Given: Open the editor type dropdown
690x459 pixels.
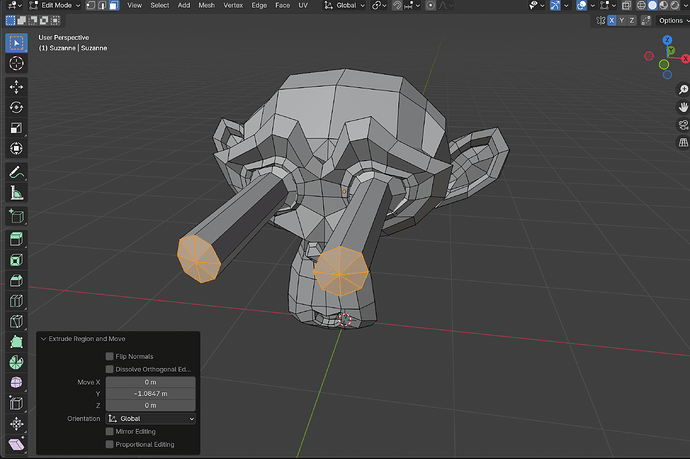Looking at the screenshot, I should (x=15, y=5).
